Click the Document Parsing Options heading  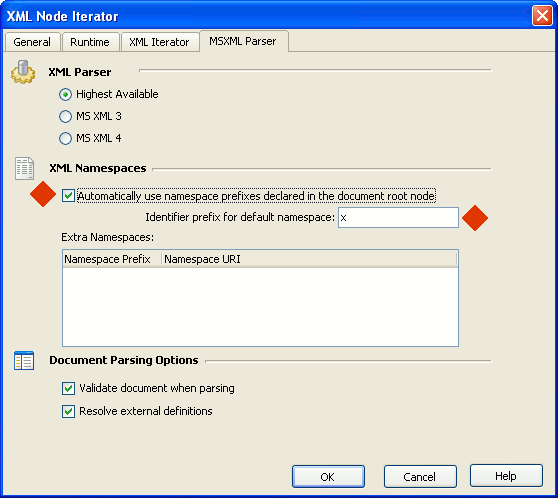tap(123, 360)
